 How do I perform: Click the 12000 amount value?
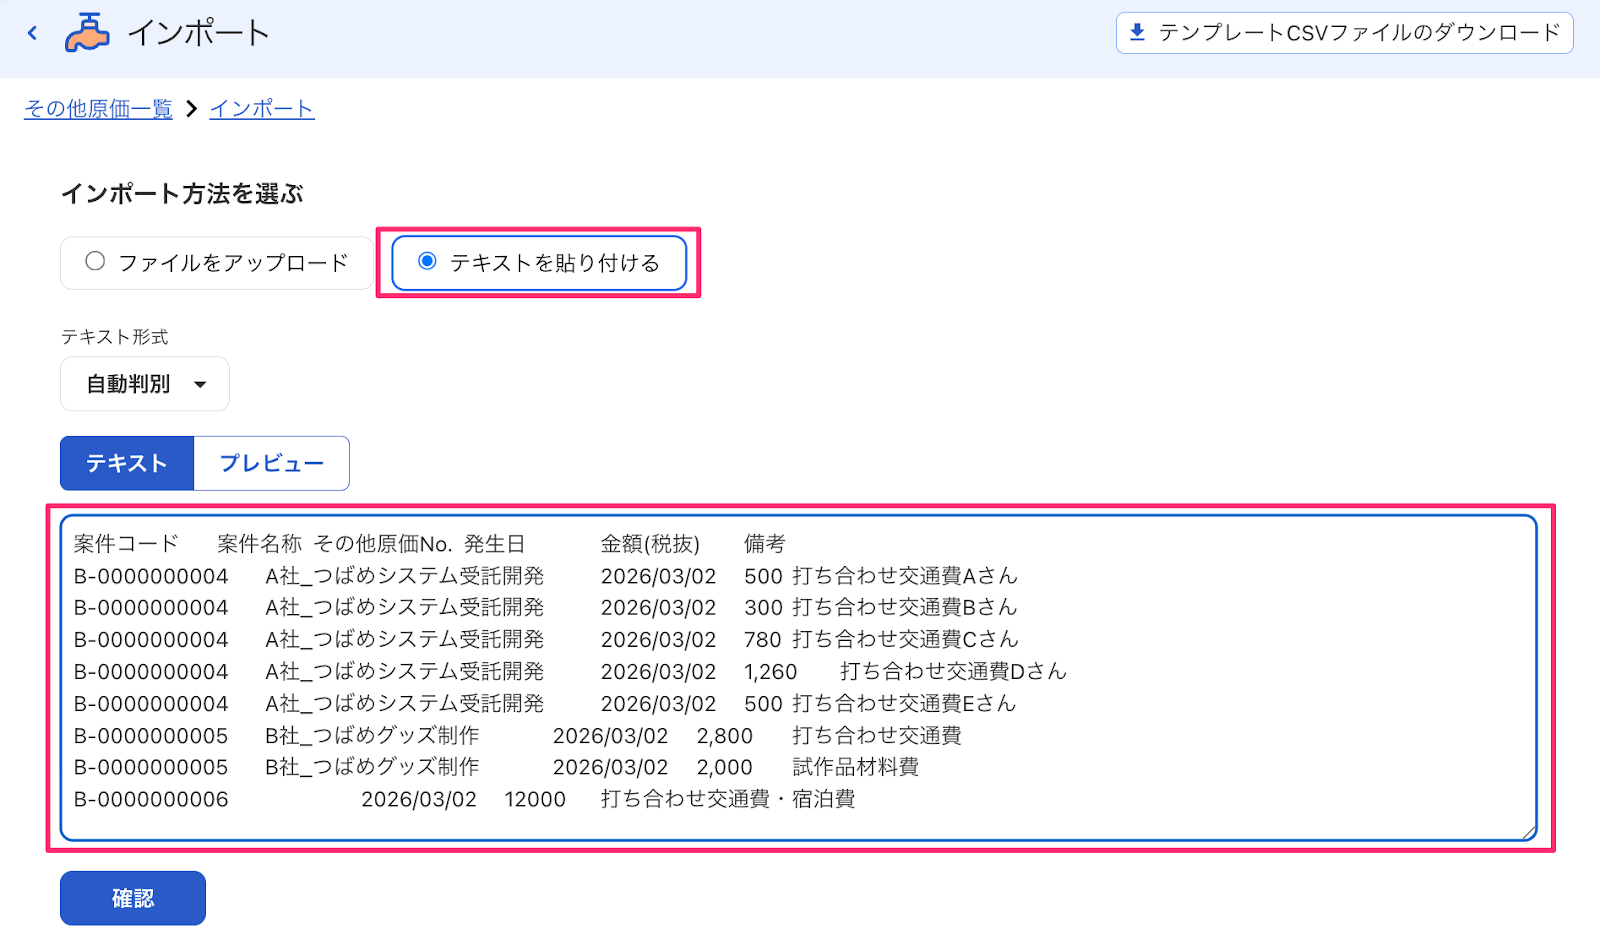[x=535, y=800]
